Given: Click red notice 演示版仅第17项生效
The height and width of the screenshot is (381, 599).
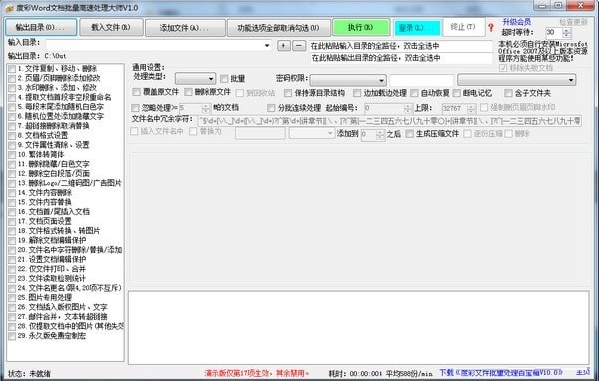Looking at the screenshot, I should click(257, 373).
